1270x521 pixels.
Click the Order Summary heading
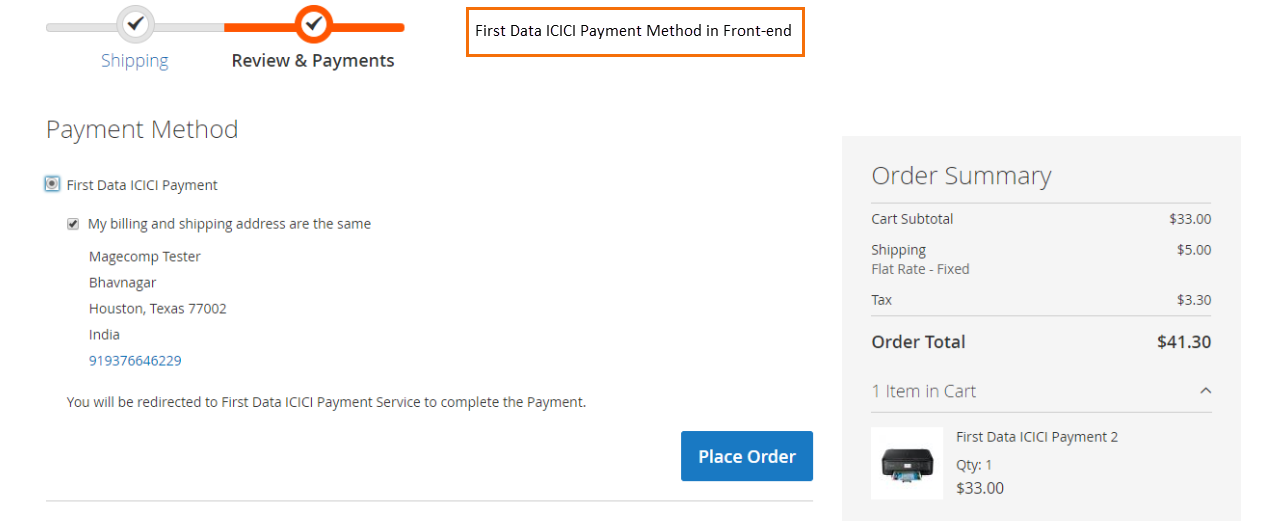tap(961, 176)
